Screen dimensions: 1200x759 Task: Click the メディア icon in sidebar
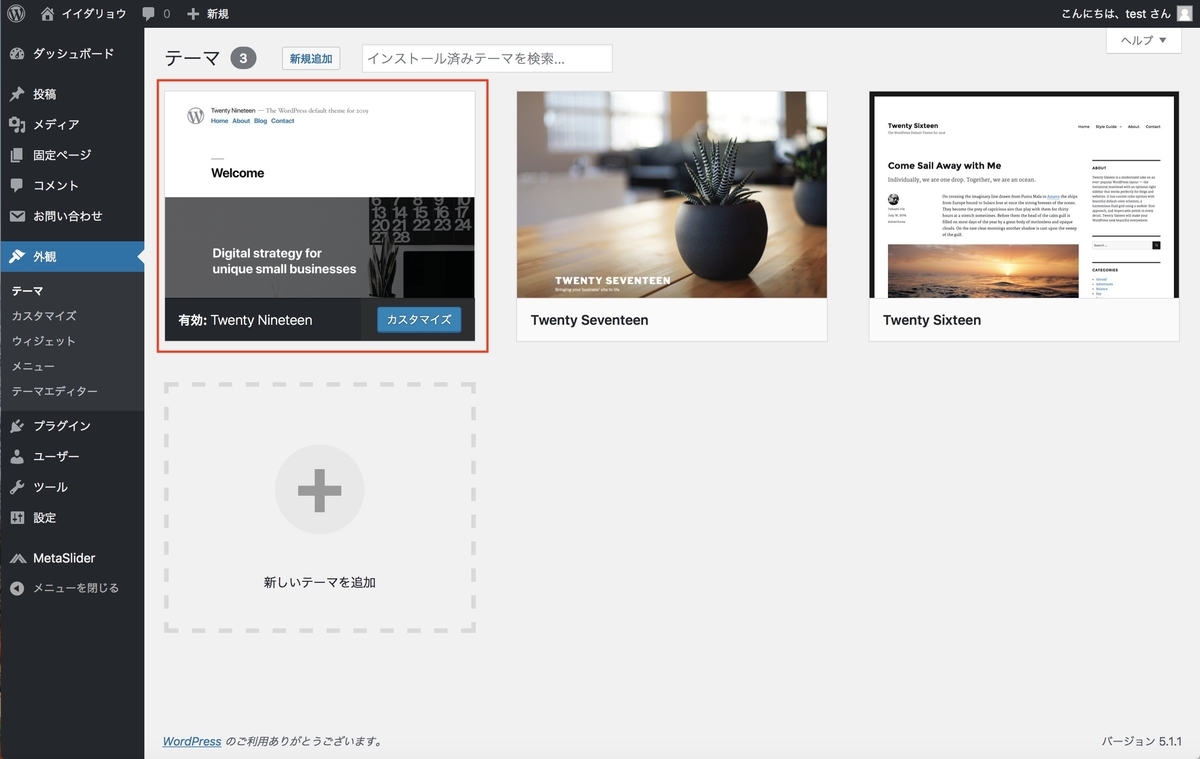[17, 125]
